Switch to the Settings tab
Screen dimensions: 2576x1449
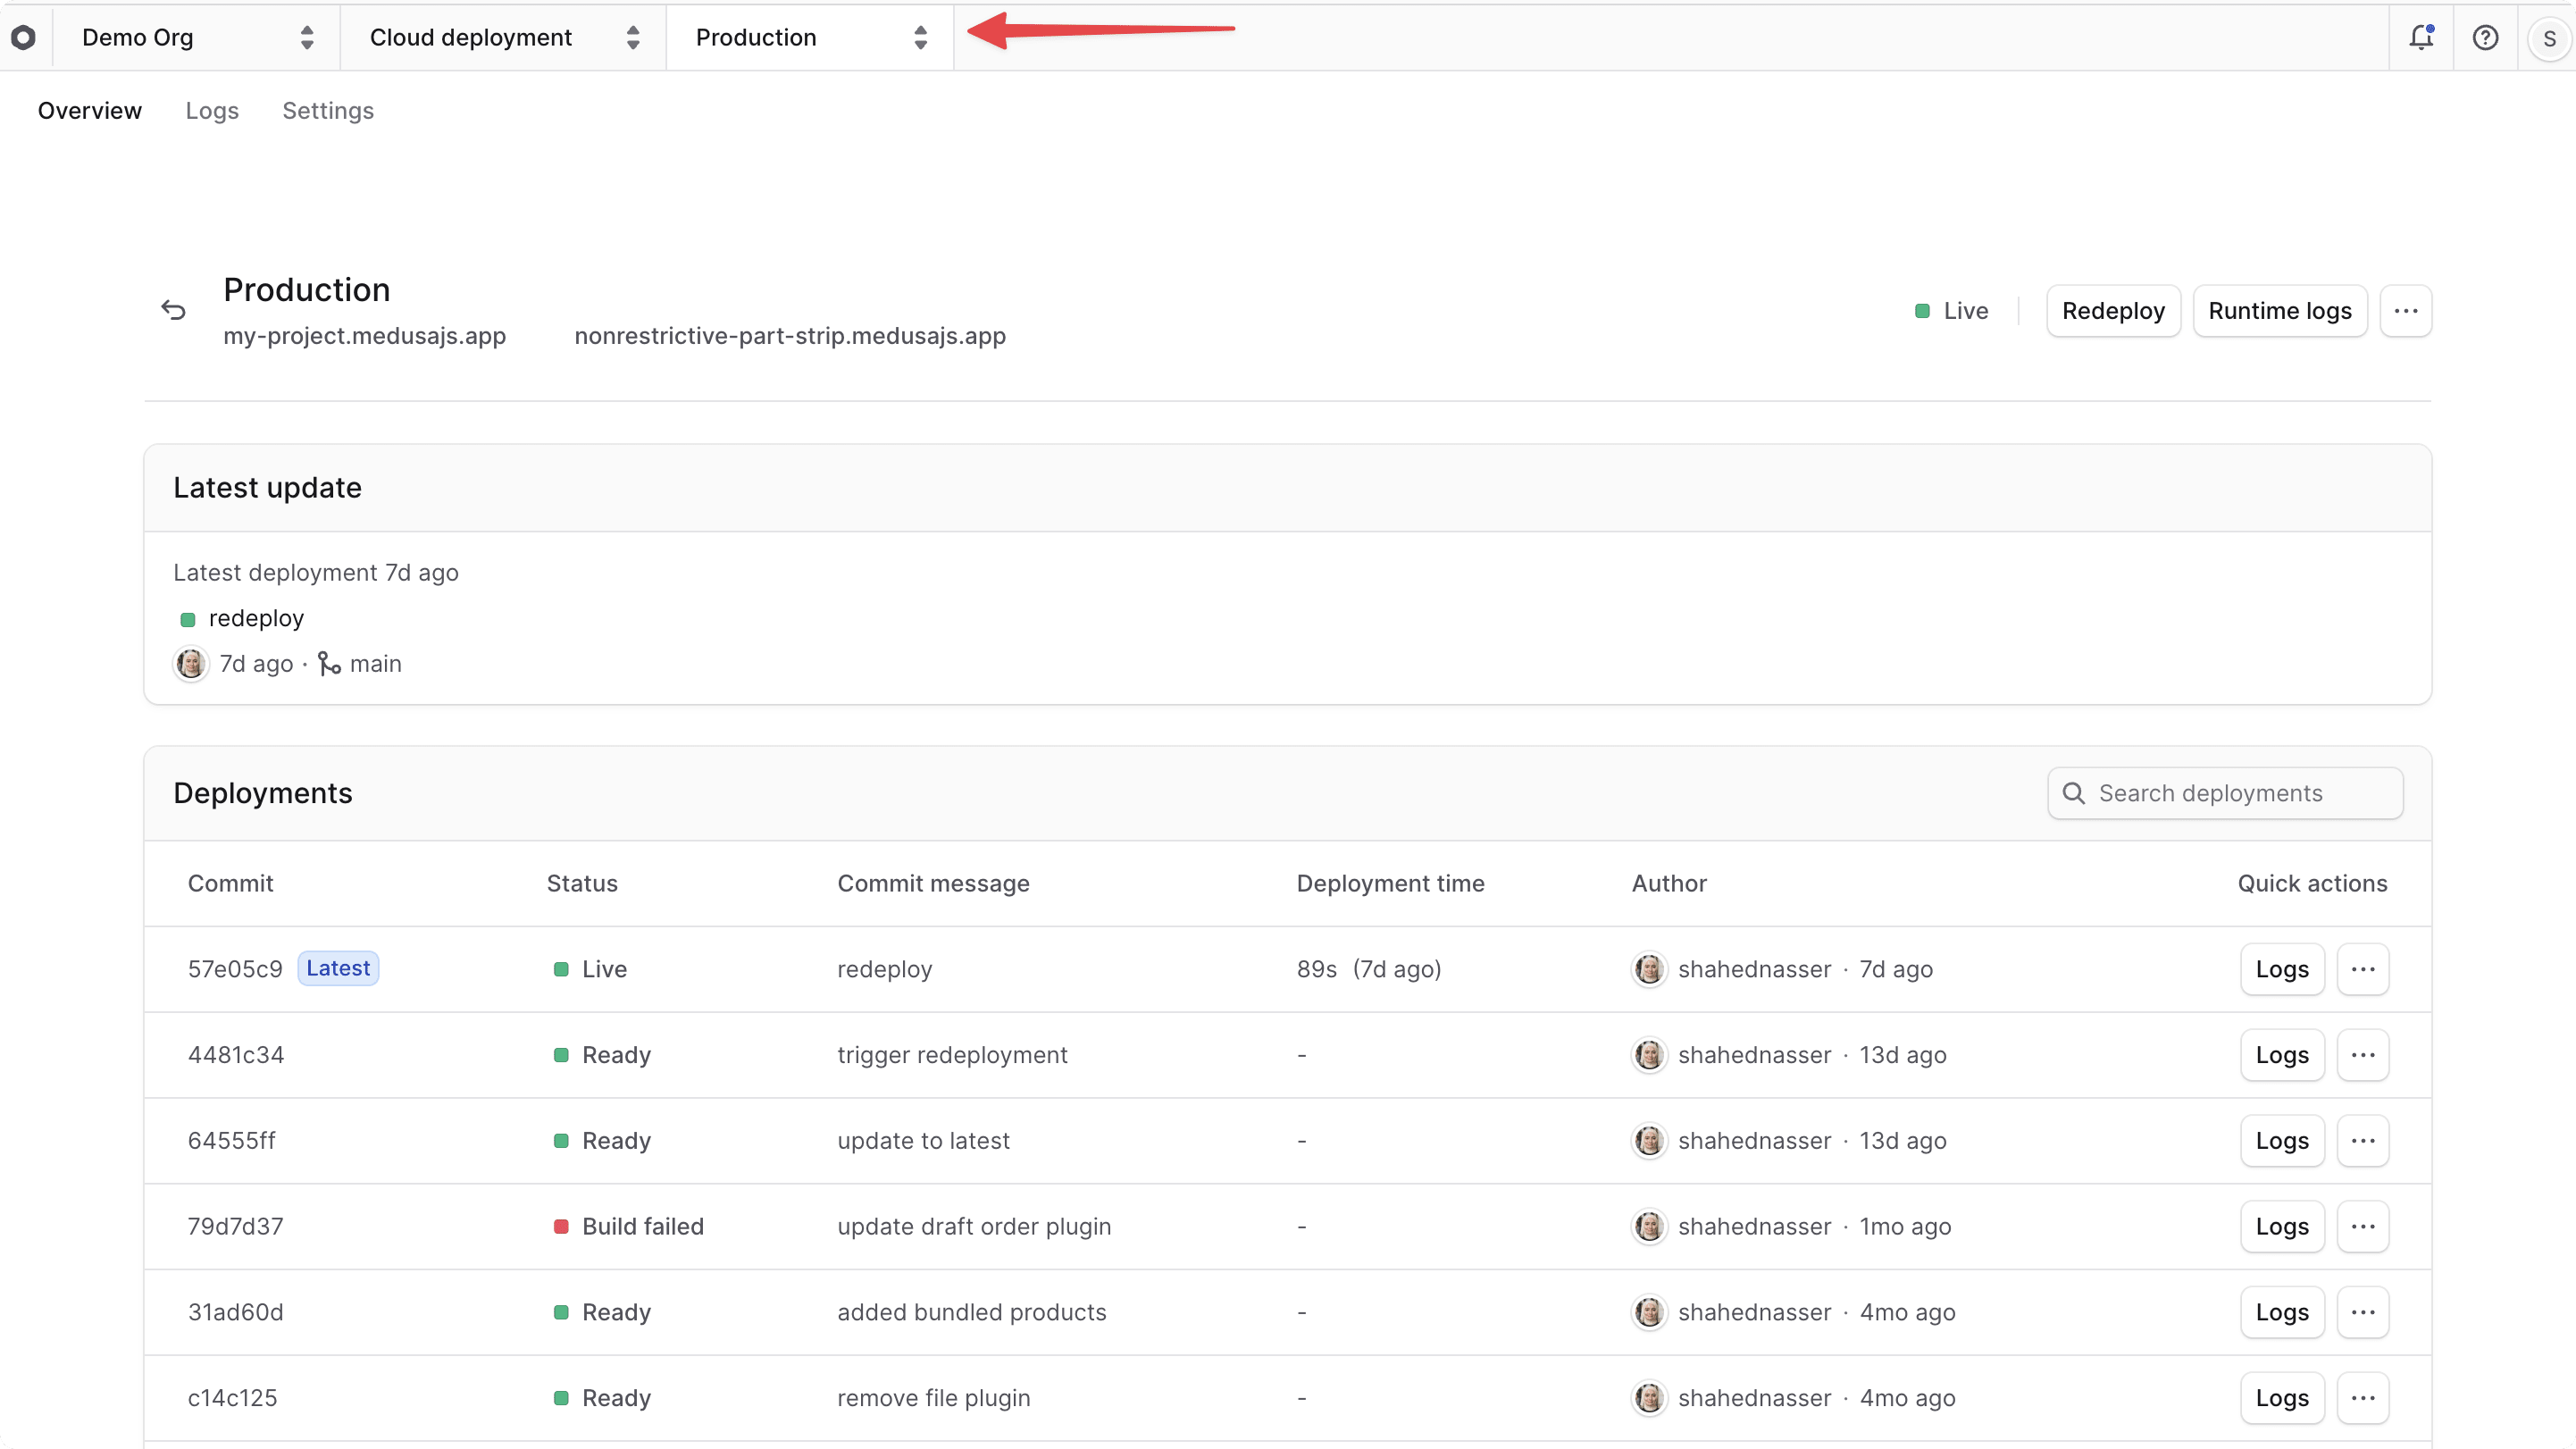click(328, 110)
